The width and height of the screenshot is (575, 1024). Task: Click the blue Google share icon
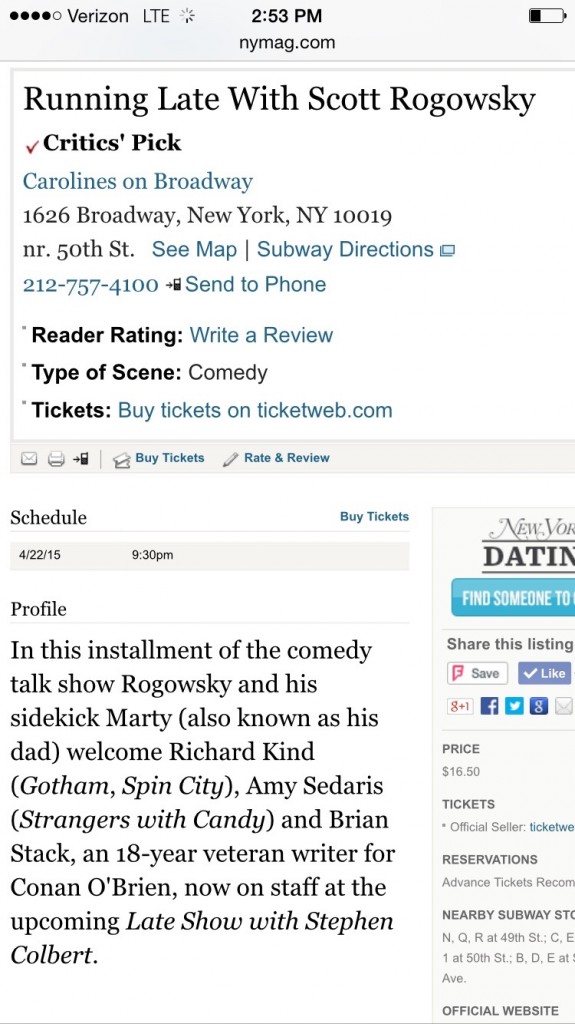tap(538, 706)
